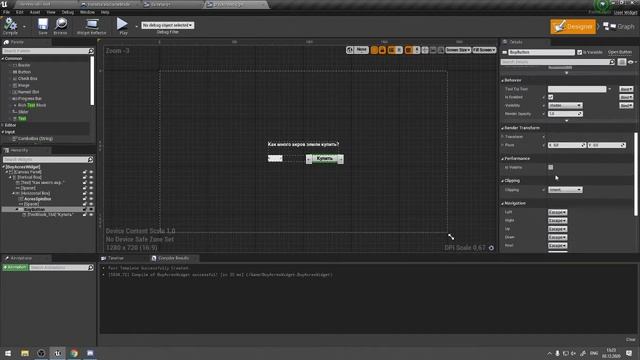Select AcresSpinBox in hierarchy

point(38,199)
